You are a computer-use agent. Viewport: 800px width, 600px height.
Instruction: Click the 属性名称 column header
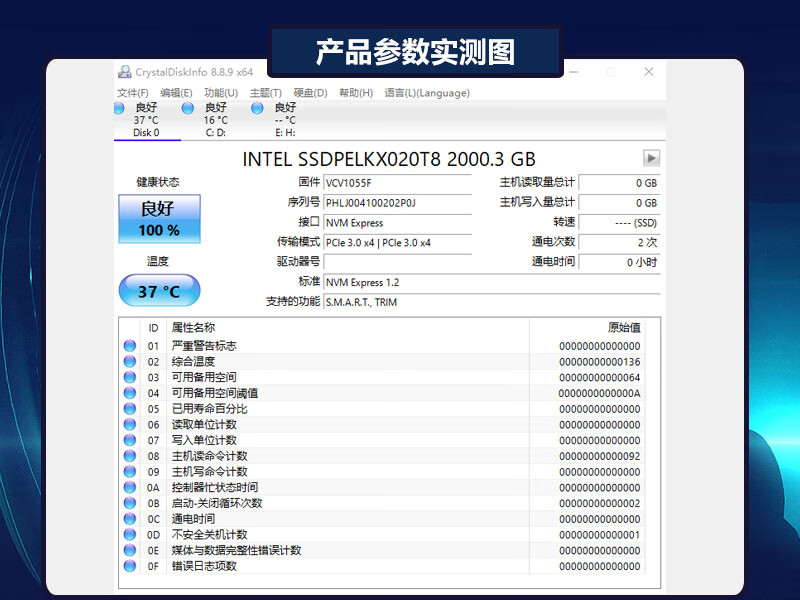click(347, 328)
